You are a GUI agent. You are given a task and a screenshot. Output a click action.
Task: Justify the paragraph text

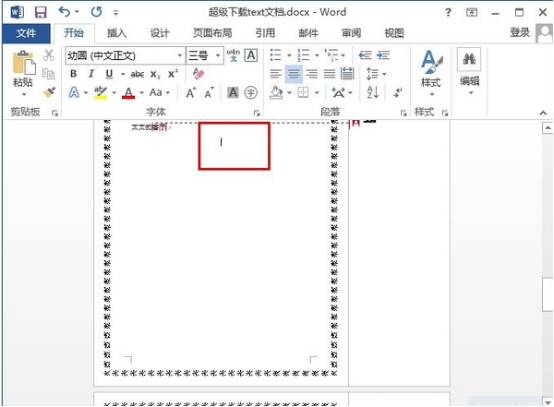coord(330,74)
